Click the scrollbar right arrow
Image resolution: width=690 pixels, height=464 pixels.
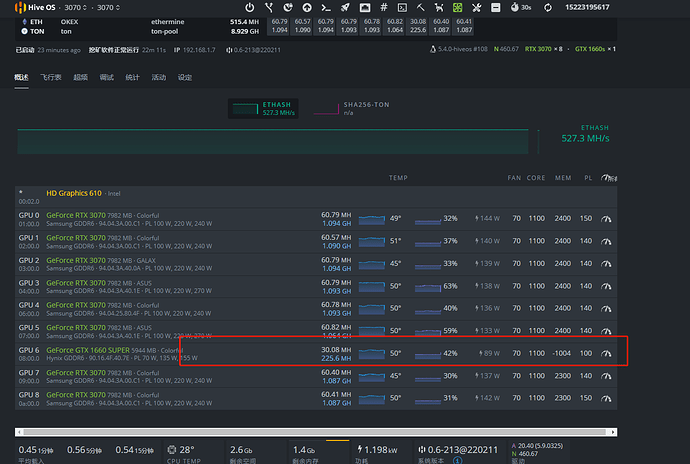pos(613,432)
